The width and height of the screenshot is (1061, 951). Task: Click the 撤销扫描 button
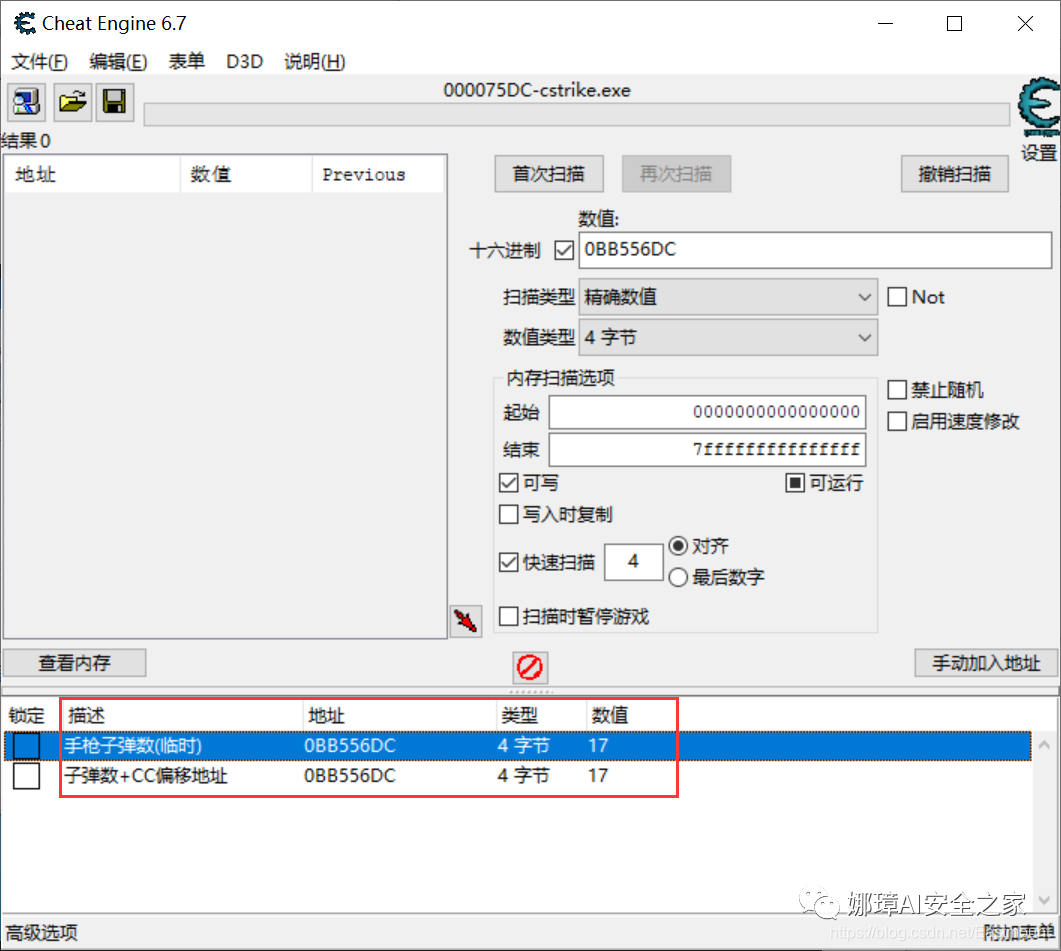coord(954,174)
